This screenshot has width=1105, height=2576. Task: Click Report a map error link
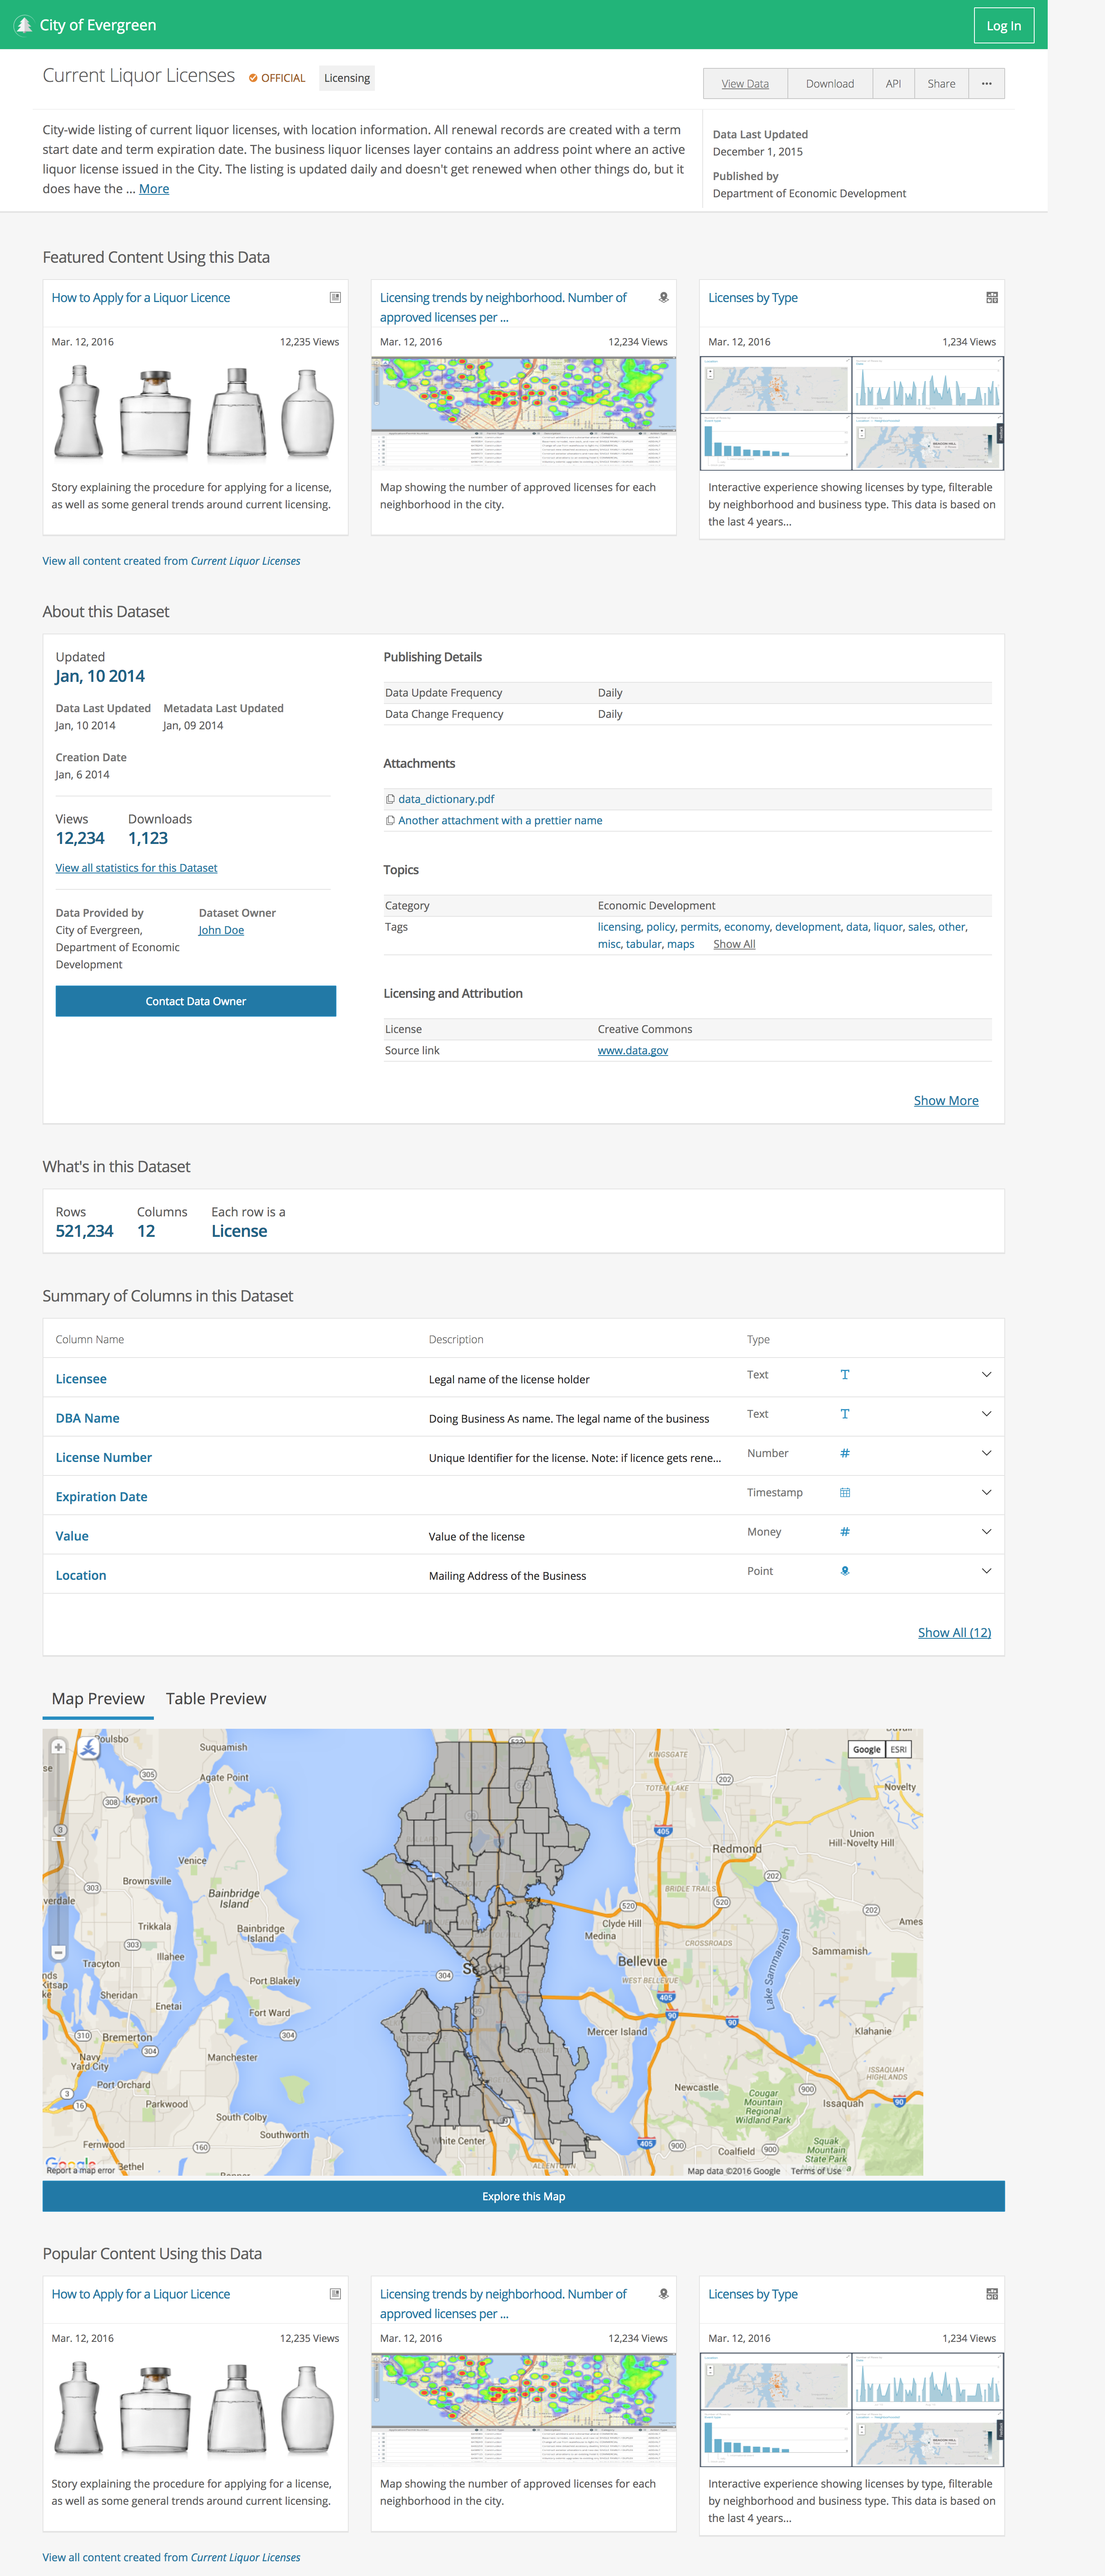point(81,2170)
